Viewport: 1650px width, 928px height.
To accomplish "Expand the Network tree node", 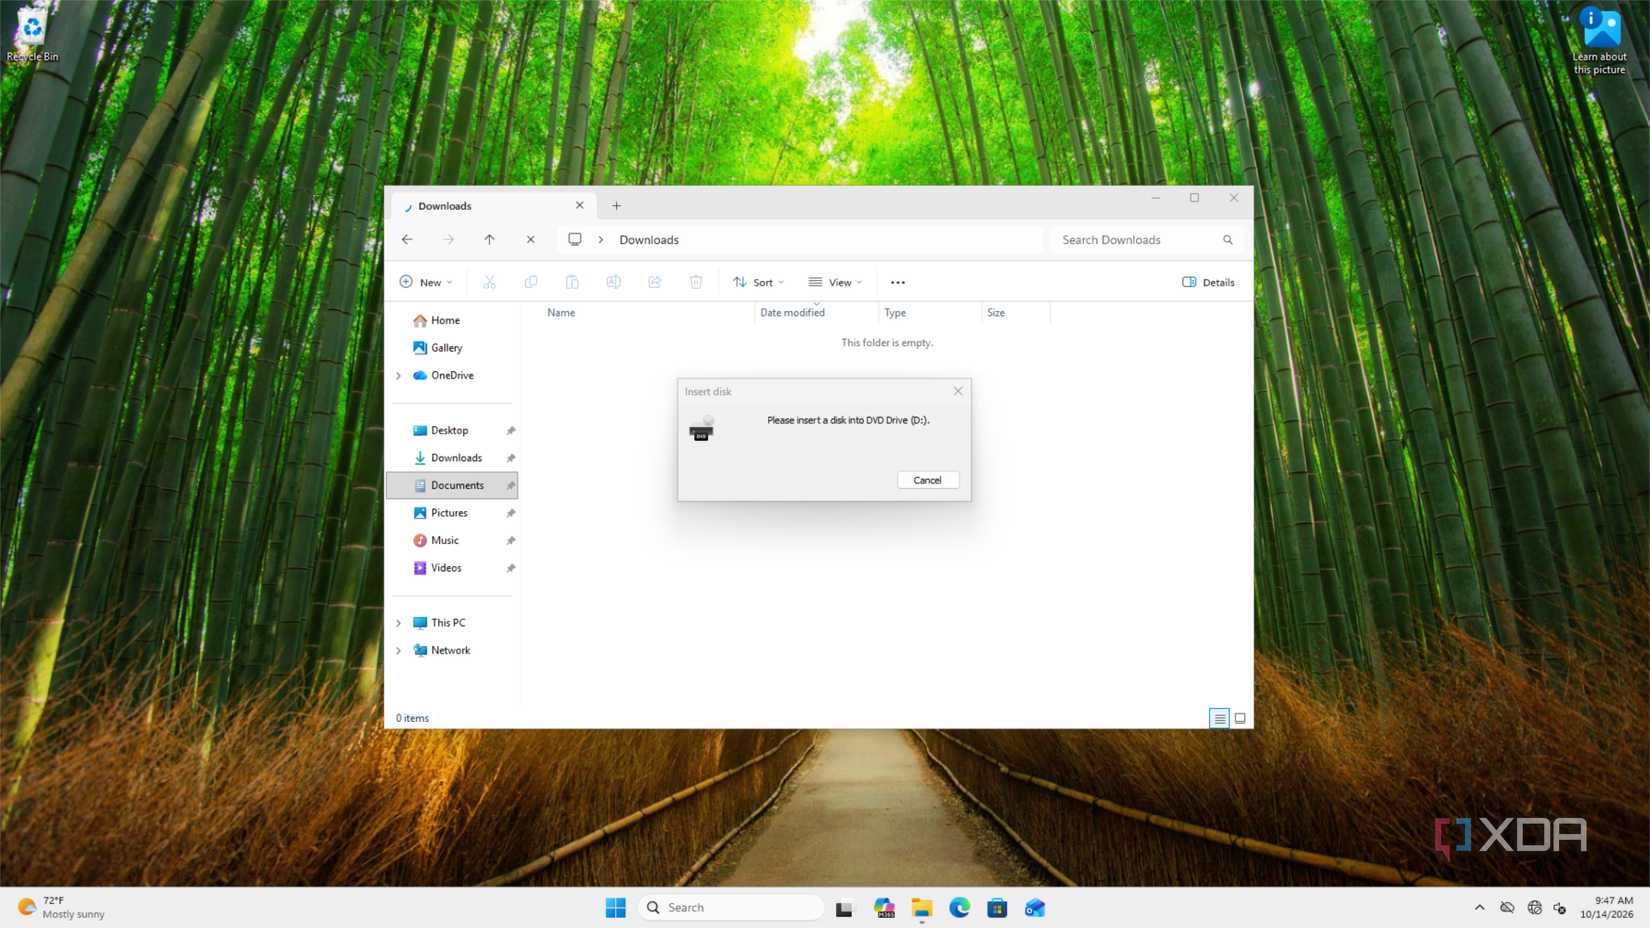I will (x=399, y=651).
